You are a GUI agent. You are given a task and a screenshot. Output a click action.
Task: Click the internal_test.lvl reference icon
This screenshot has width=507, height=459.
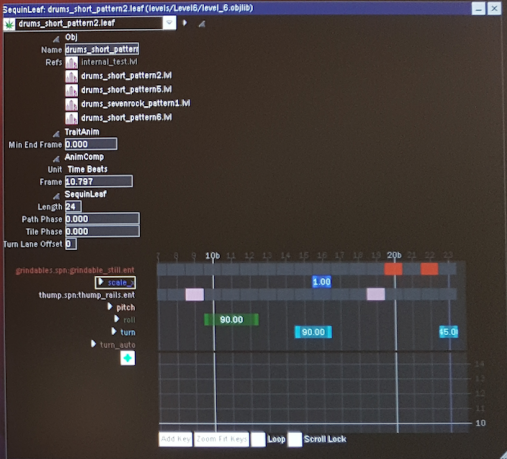(71, 62)
